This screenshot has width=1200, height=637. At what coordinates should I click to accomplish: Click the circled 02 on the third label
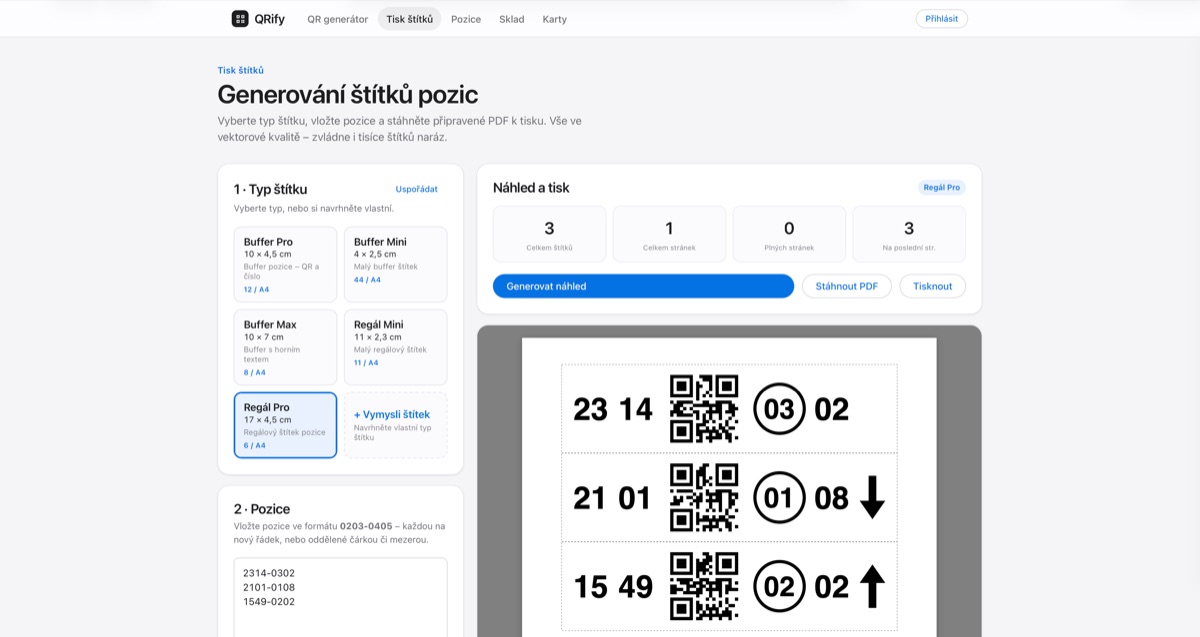779,586
